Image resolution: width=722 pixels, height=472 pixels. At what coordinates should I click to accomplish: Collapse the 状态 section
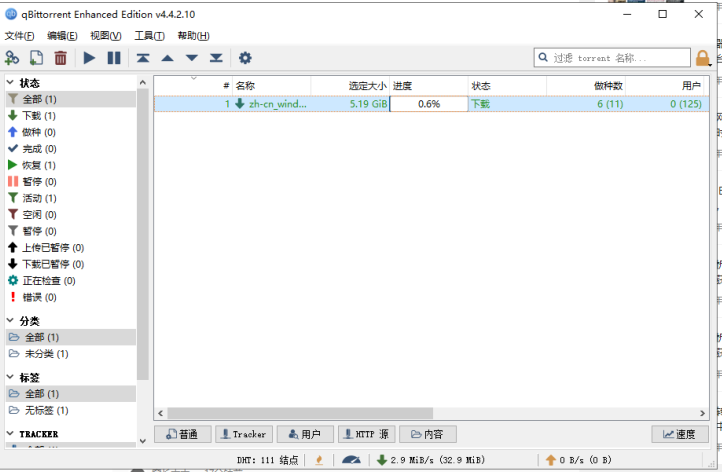(10, 82)
